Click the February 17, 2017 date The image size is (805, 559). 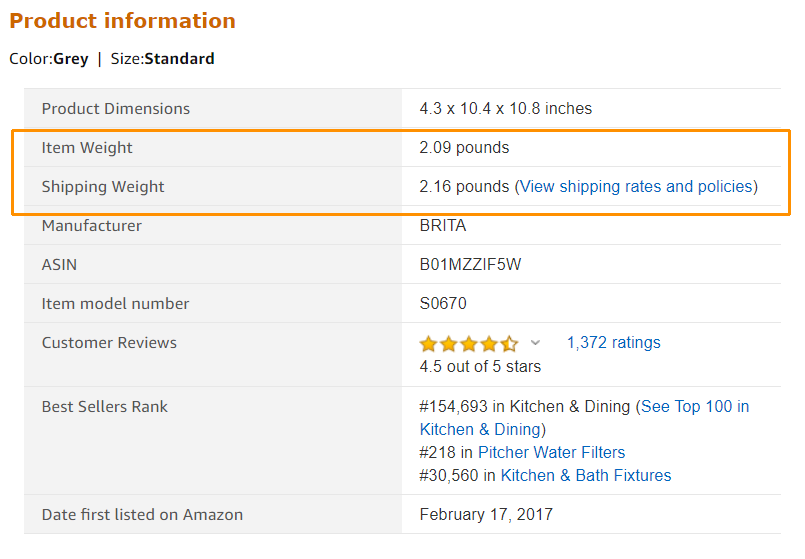pyautogui.click(x=486, y=514)
